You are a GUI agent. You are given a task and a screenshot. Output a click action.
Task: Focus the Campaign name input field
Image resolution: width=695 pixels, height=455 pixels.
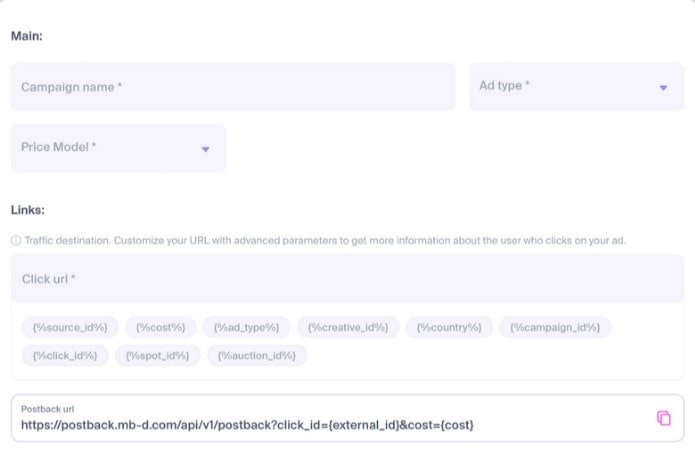coord(233,87)
